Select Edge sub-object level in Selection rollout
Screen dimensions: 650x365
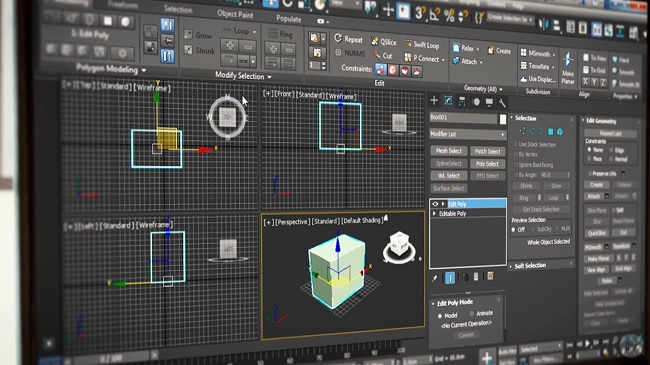click(531, 131)
